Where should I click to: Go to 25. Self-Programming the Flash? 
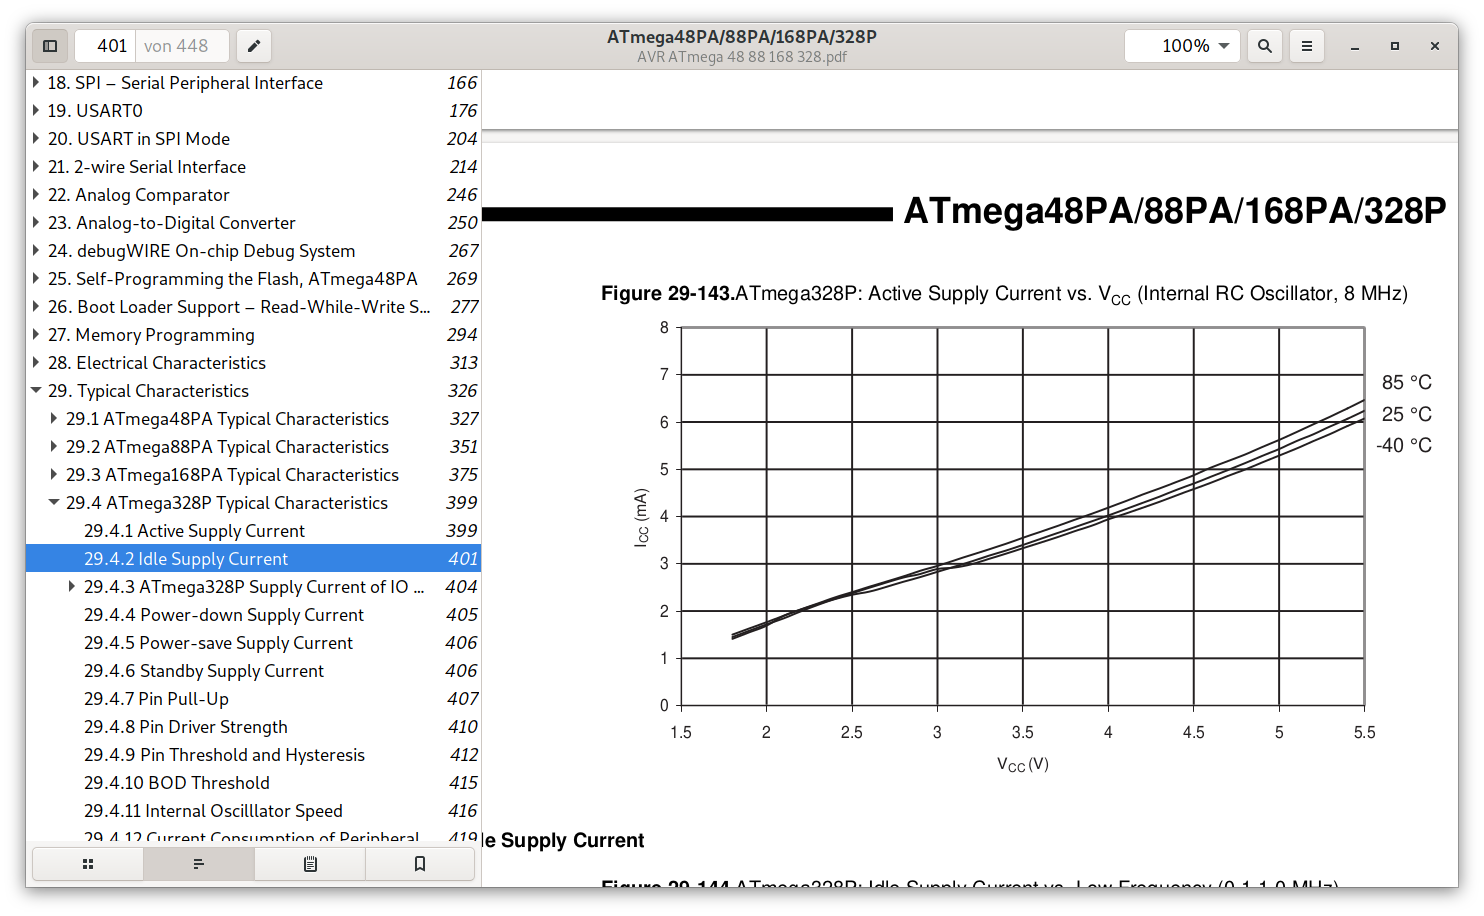click(233, 279)
